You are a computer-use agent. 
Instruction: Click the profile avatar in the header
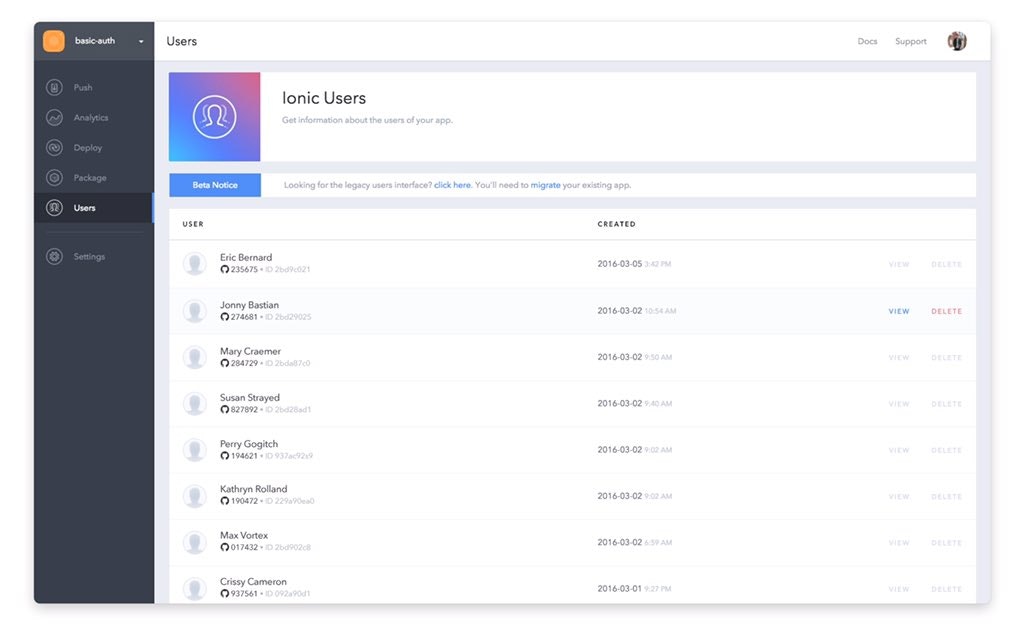point(957,41)
